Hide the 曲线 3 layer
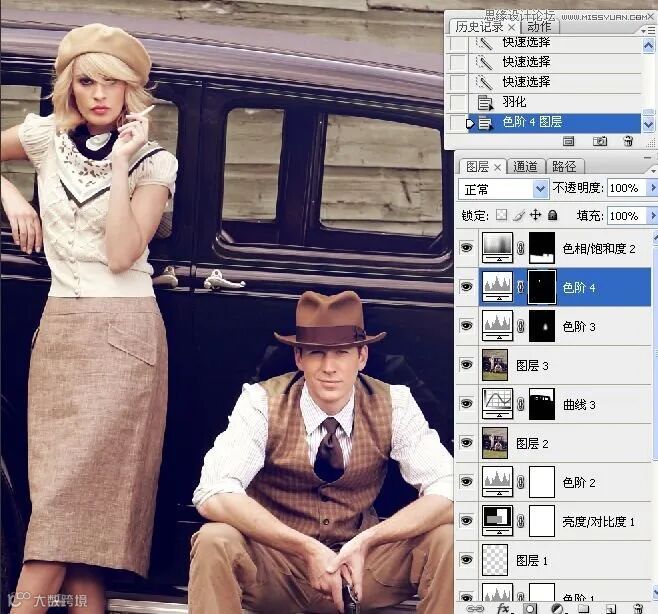Image resolution: width=658 pixels, height=614 pixels. pos(466,404)
